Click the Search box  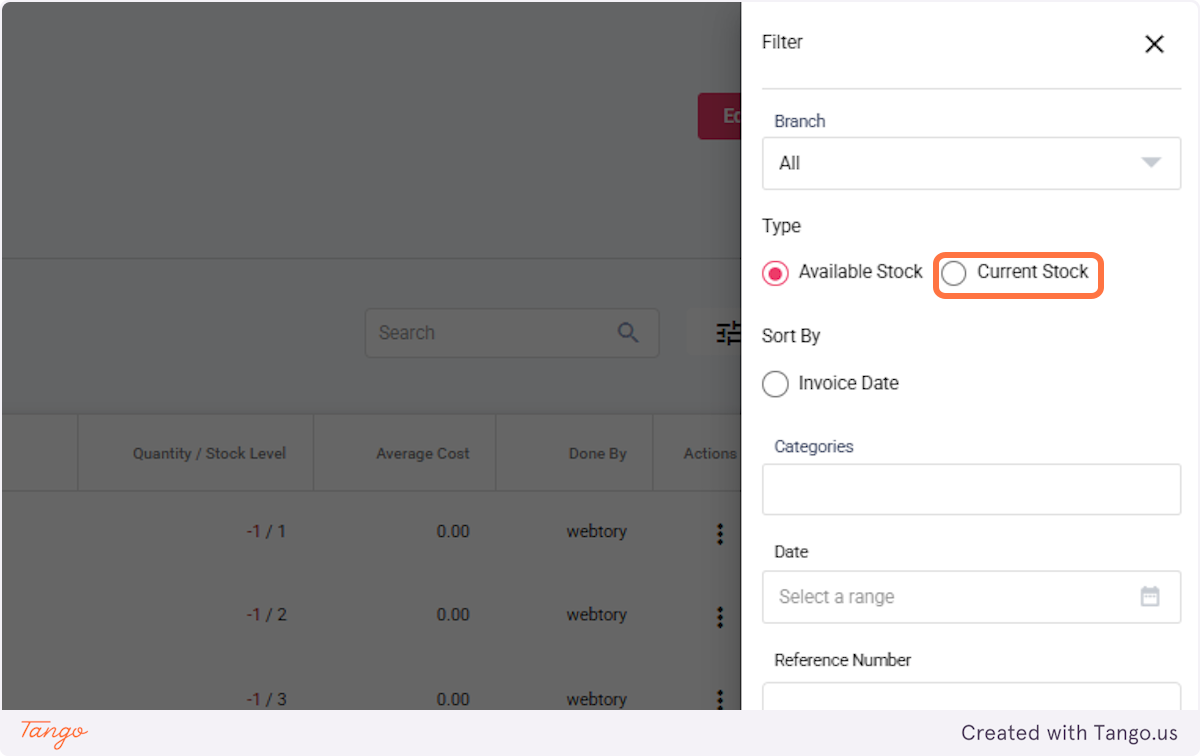coord(512,333)
